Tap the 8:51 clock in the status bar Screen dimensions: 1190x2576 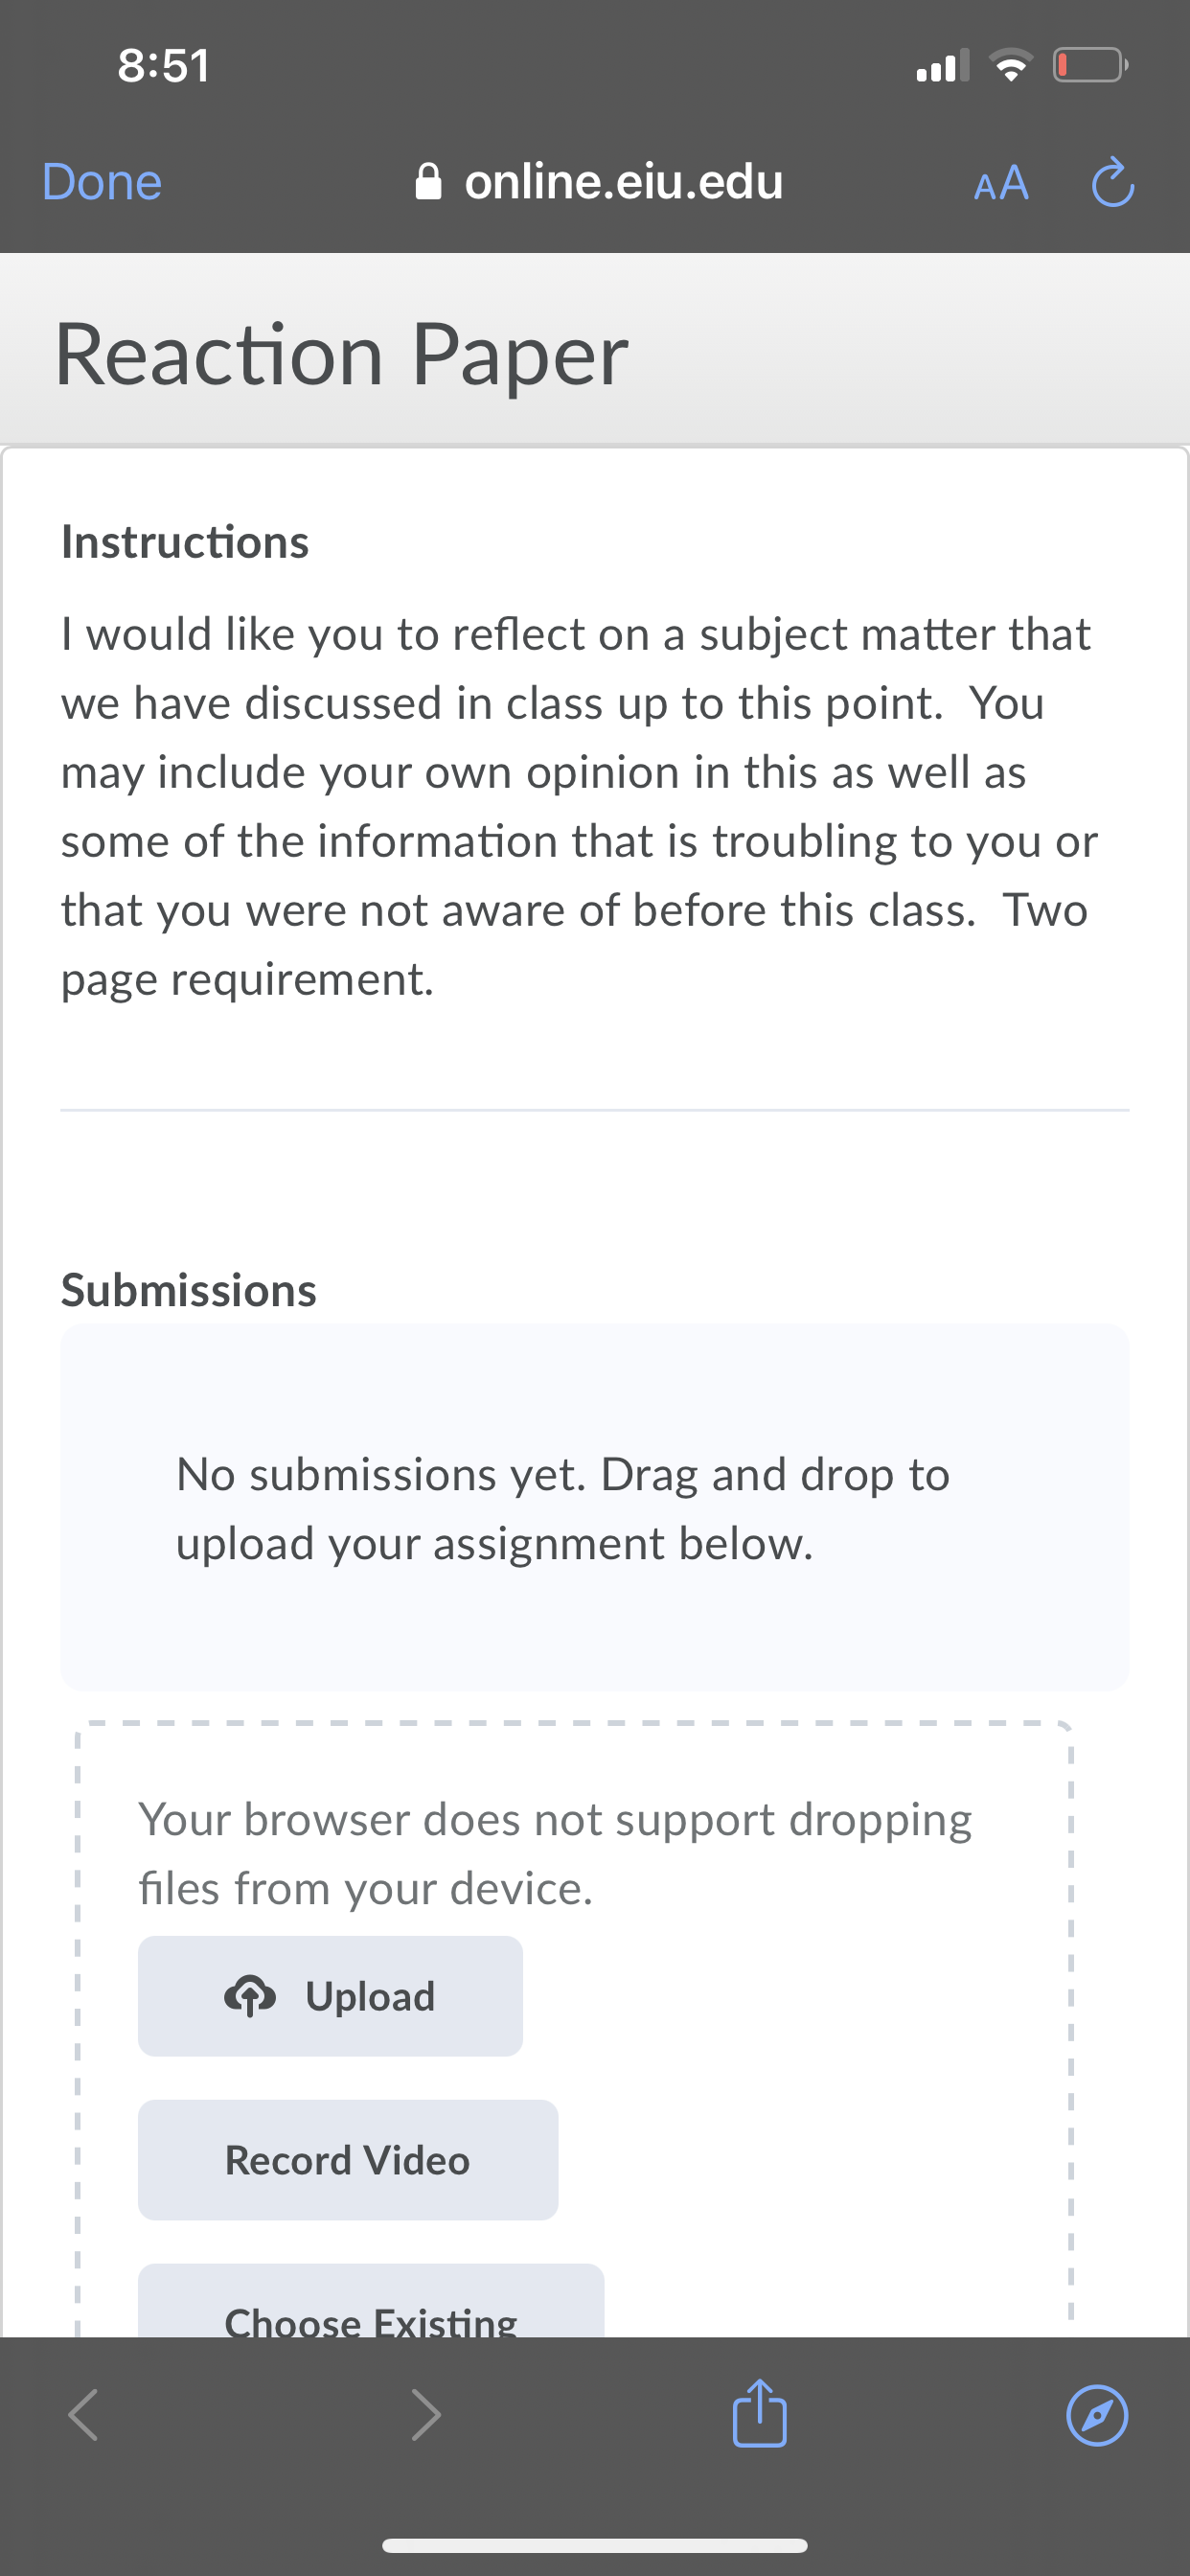(164, 66)
